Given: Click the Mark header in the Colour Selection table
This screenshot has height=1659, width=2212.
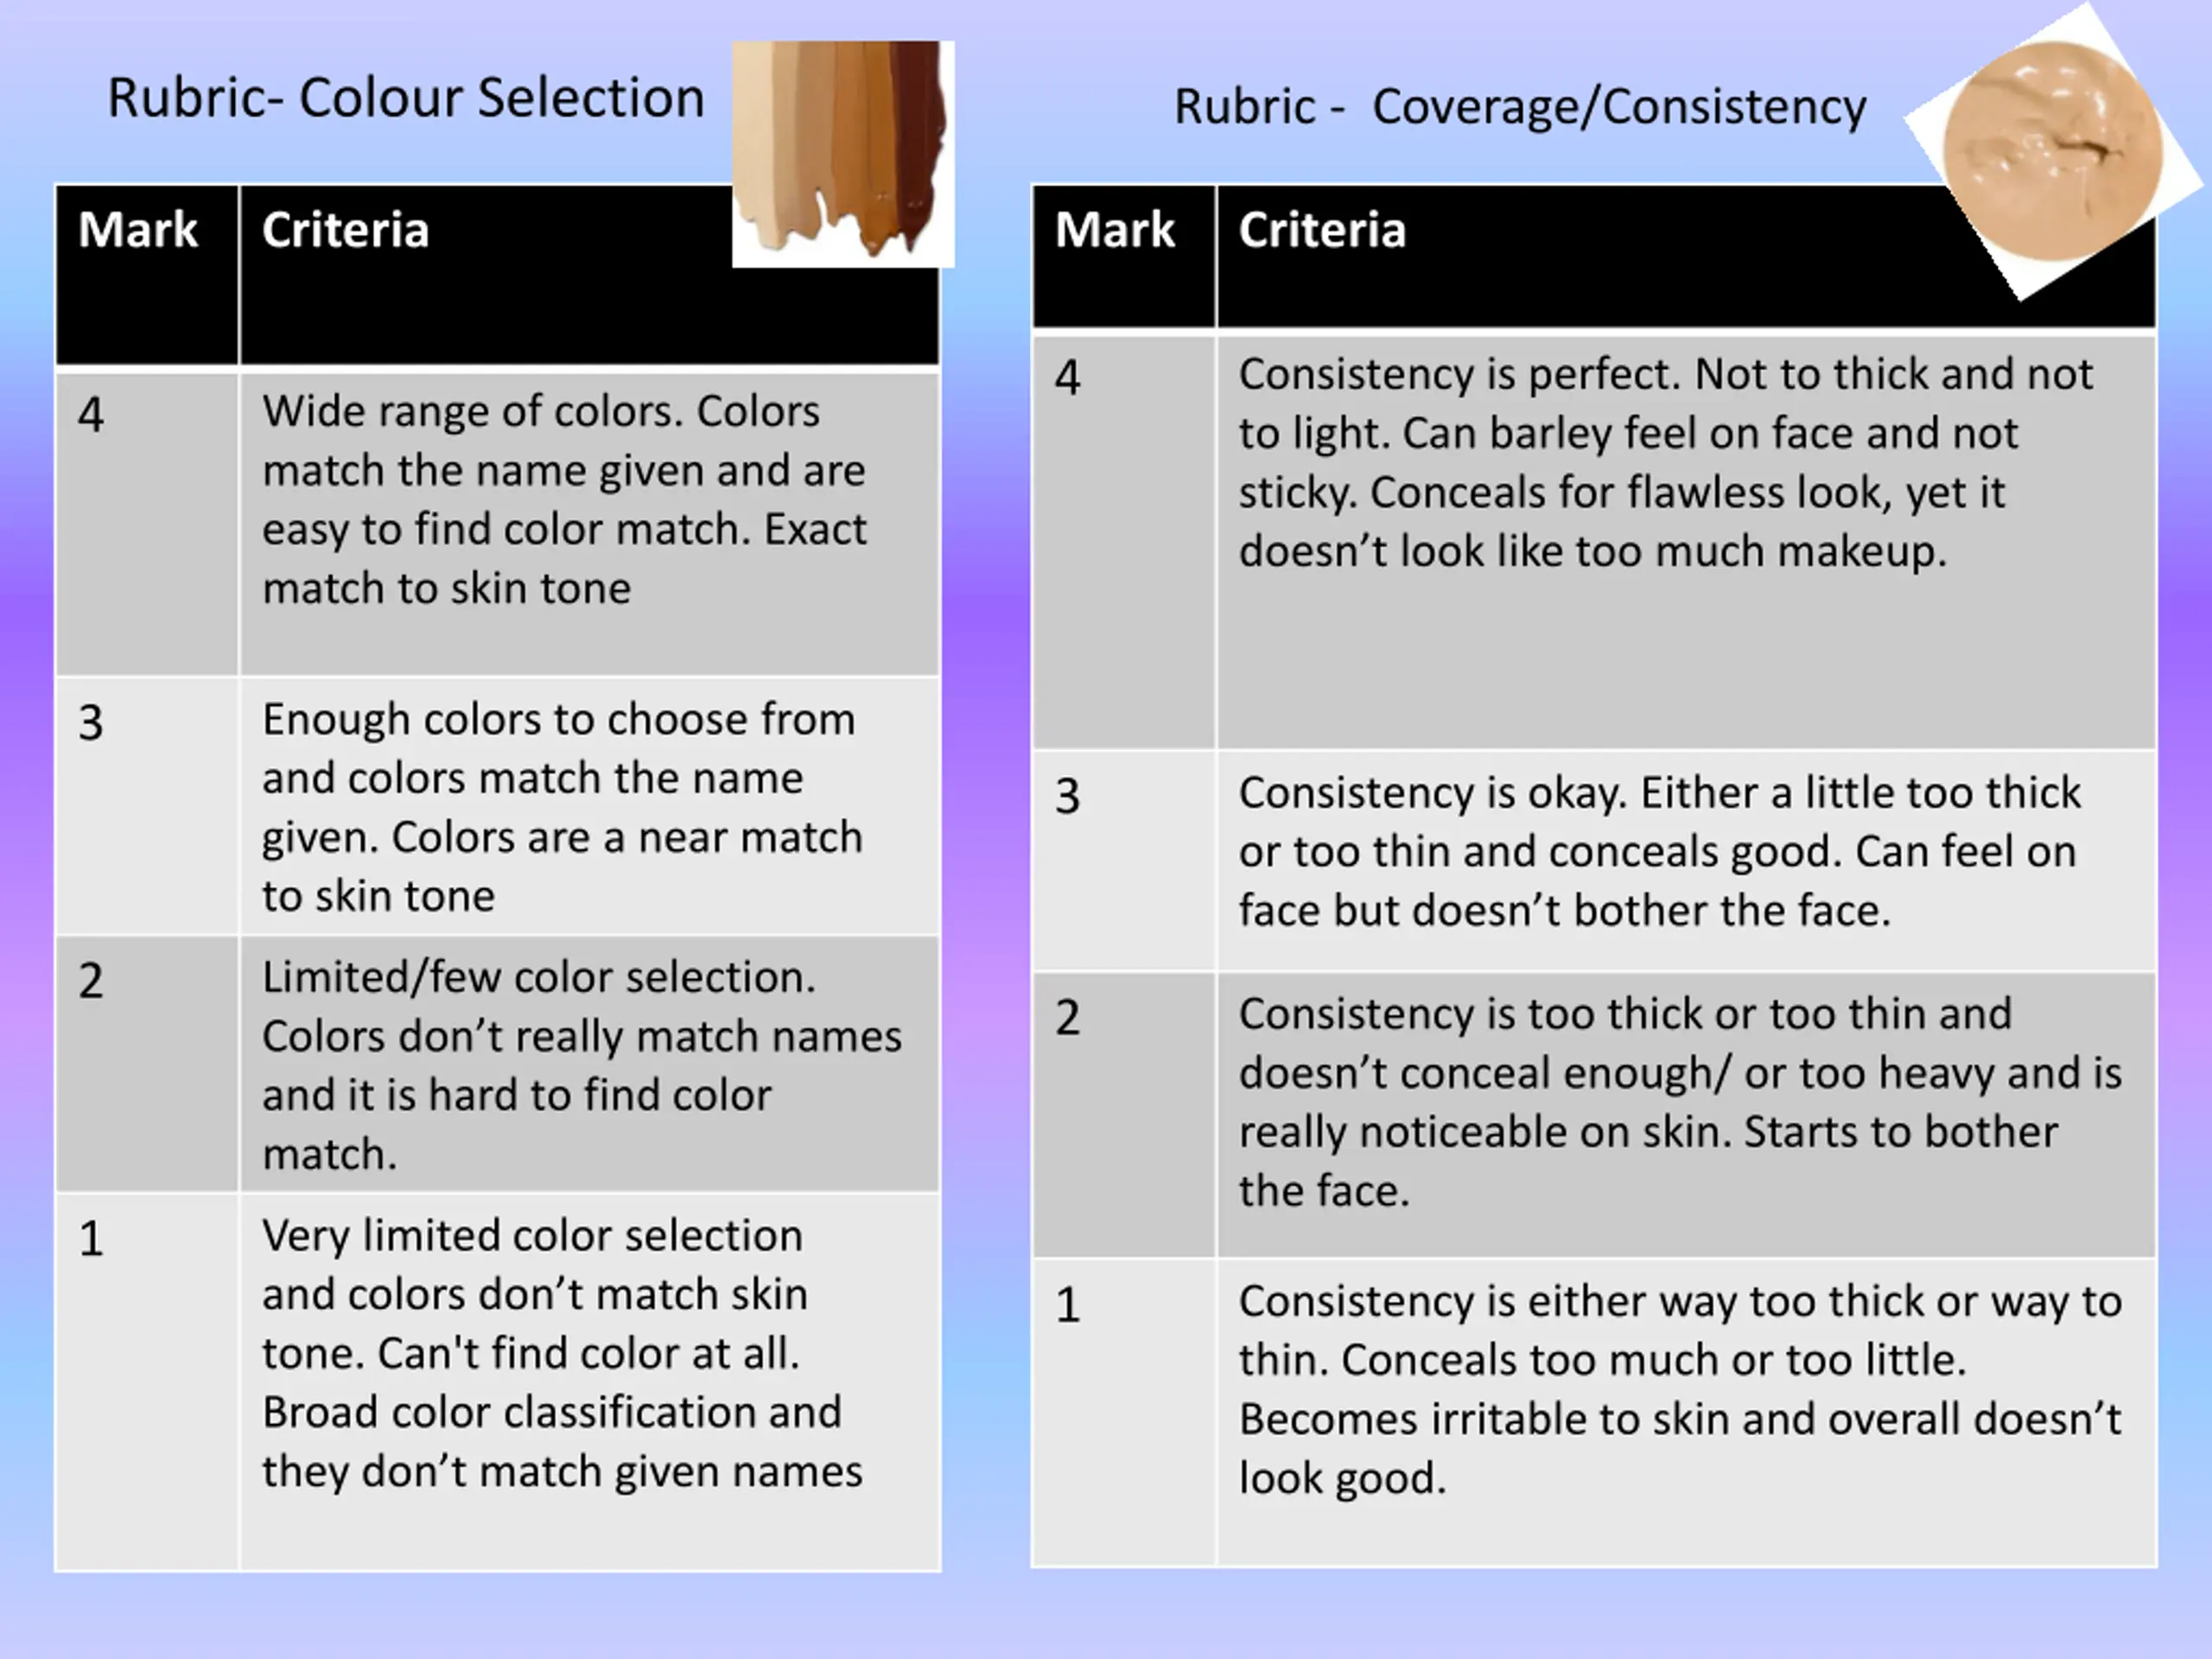Looking at the screenshot, I should click(x=138, y=230).
